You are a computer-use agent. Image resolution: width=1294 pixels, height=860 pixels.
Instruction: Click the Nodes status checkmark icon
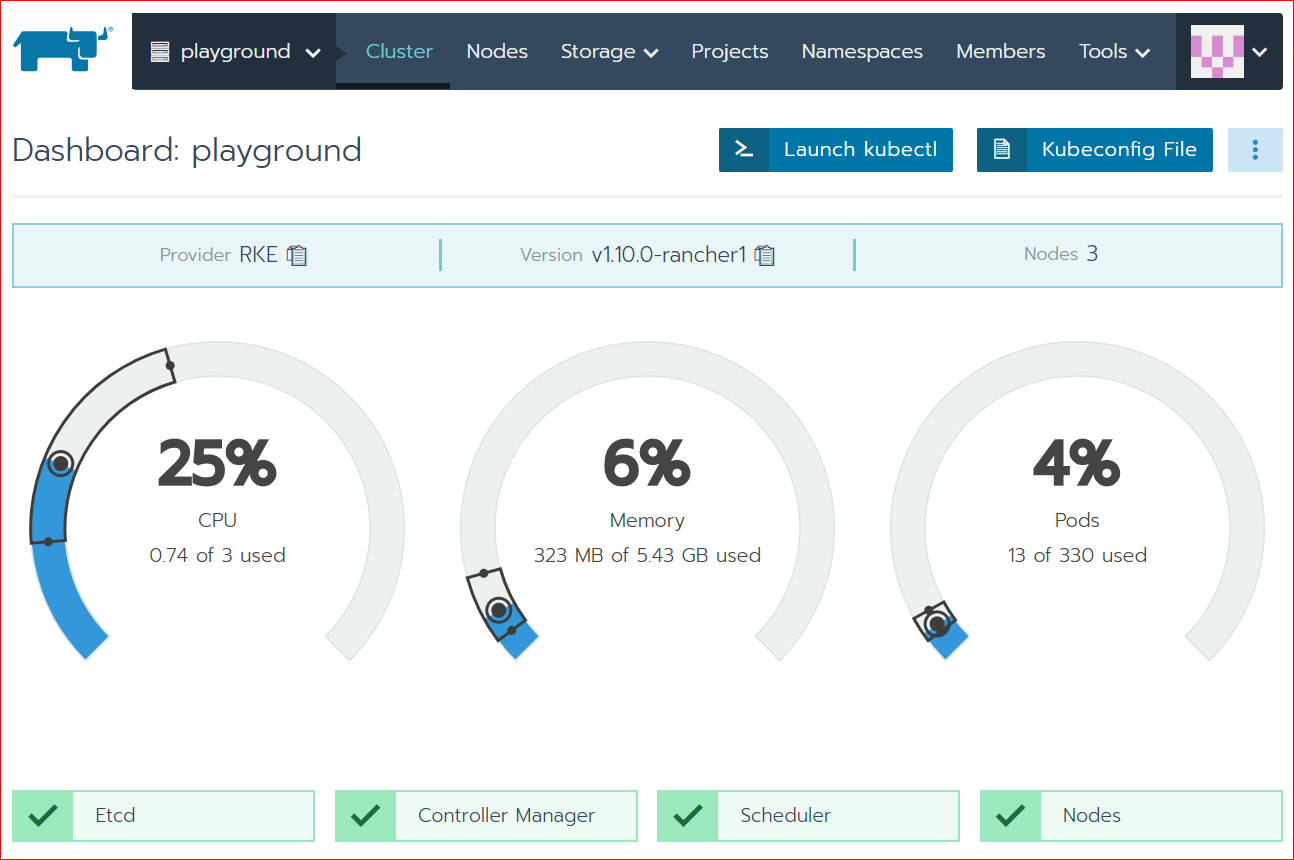point(1010,816)
